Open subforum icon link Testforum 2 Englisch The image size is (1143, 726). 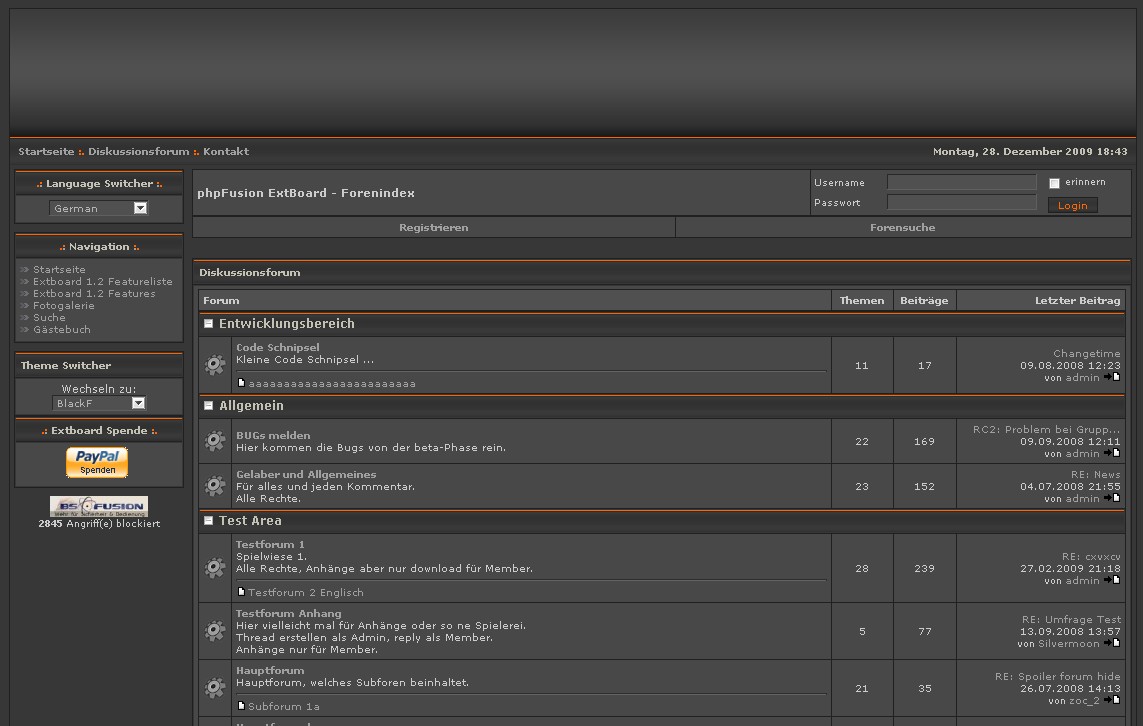242,592
